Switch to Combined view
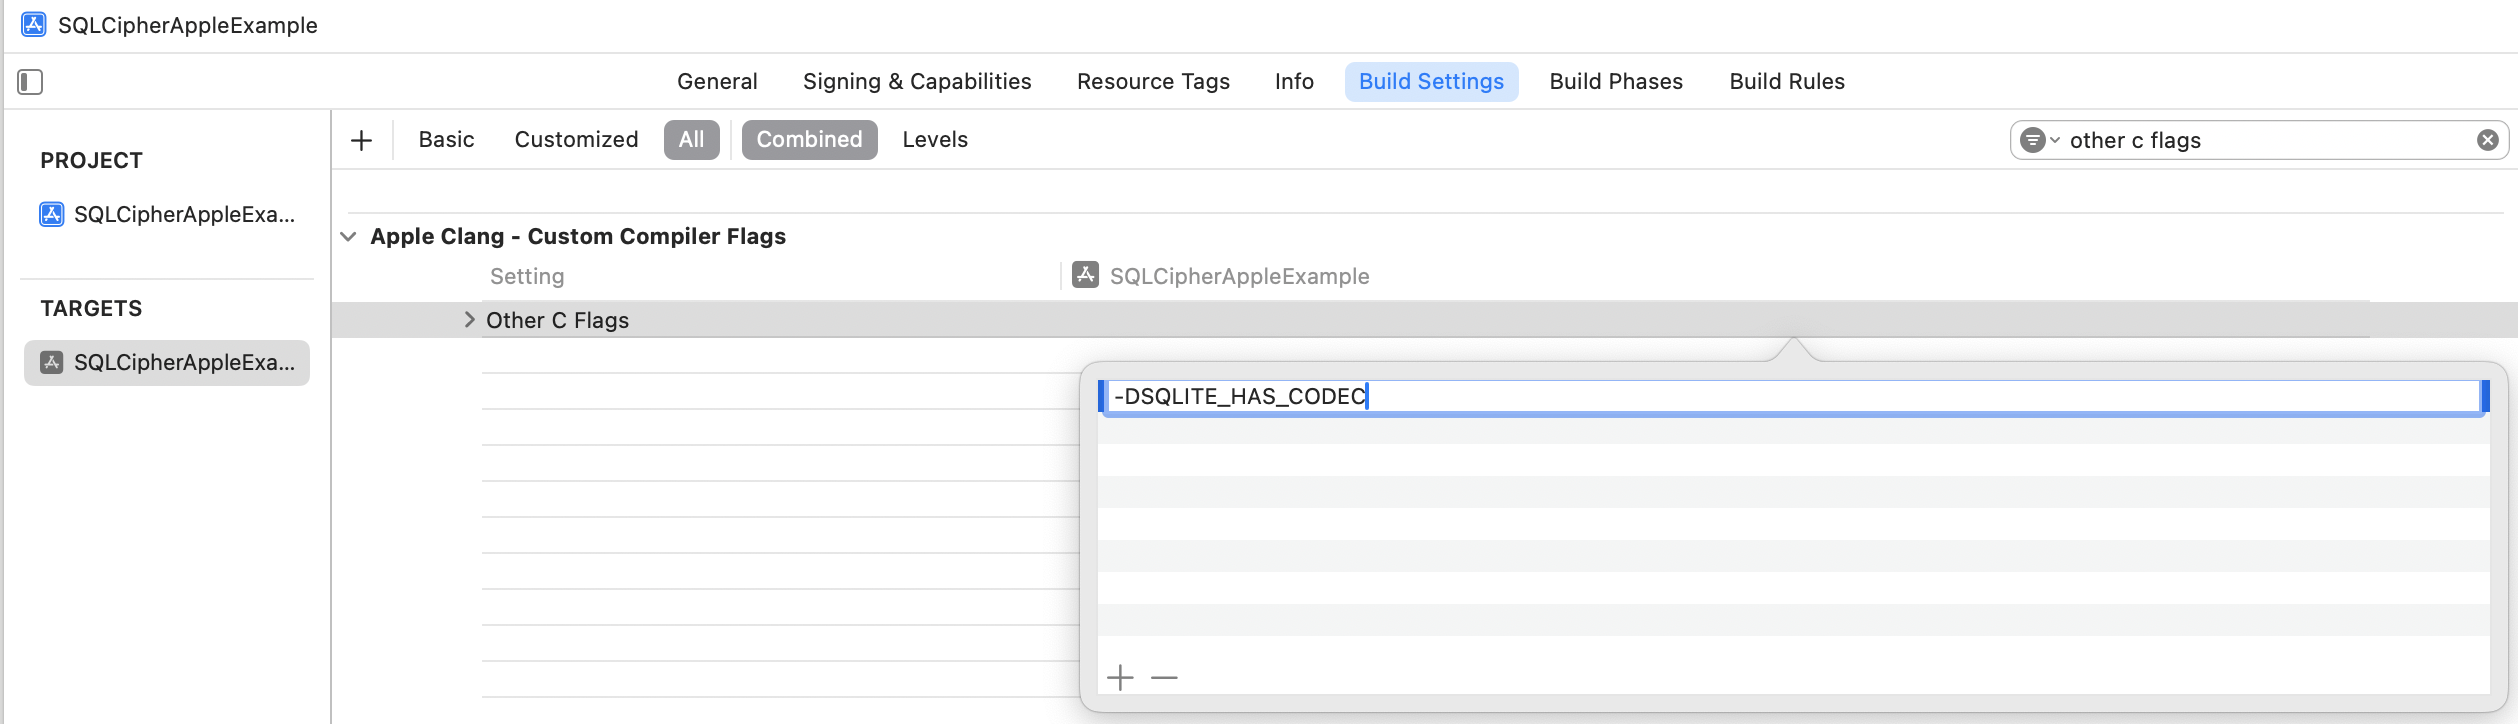The image size is (2518, 724). 809,140
